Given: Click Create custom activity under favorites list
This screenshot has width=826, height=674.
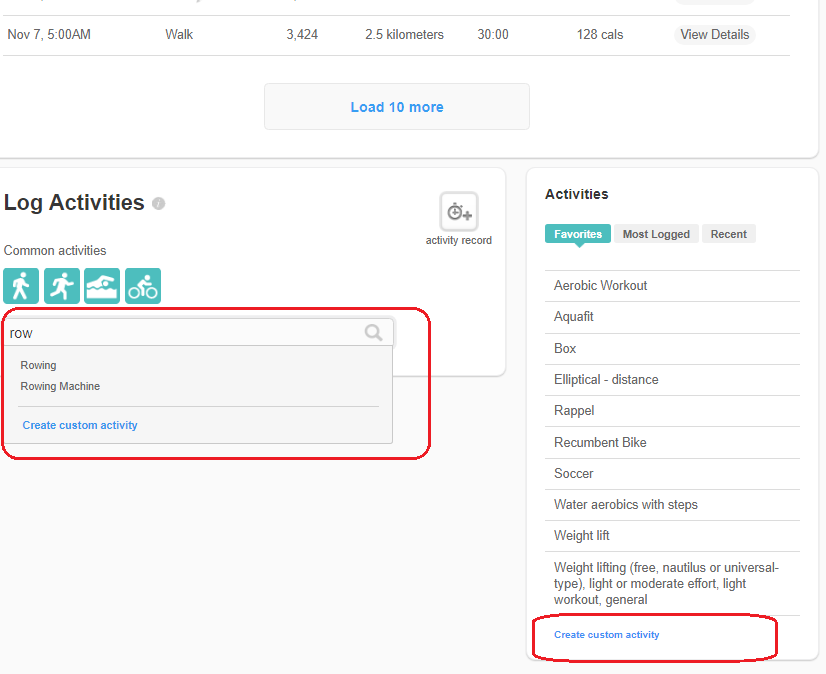Looking at the screenshot, I should pyautogui.click(x=607, y=635).
